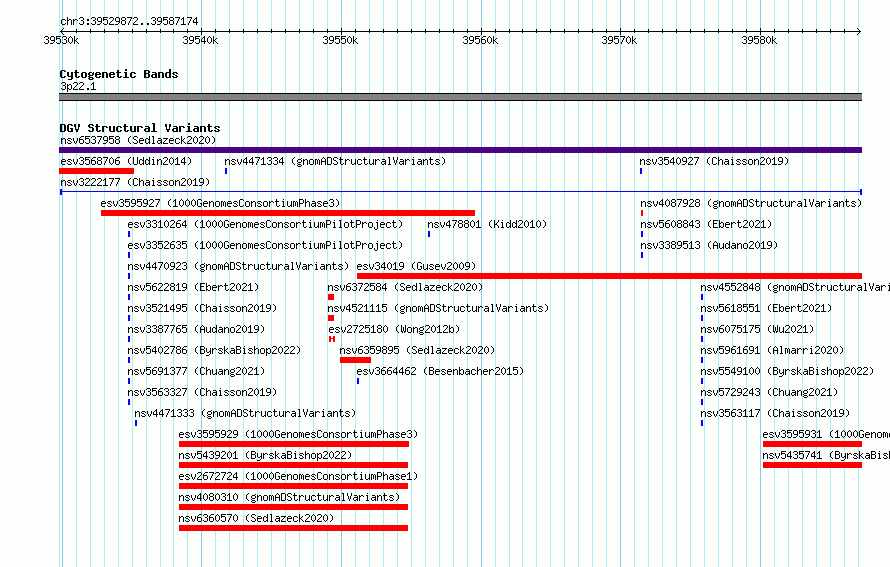Open esv34019 (Gusev2009) label

416,266
